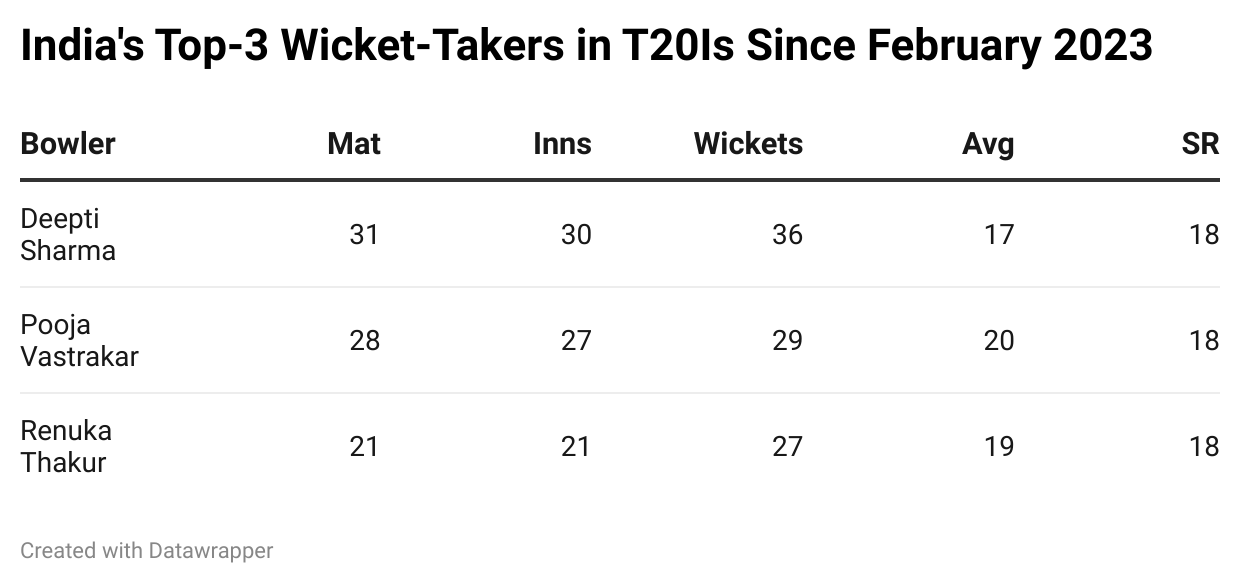Screen dimensions: 1240x584
Task: Sort by the Mat column header
Action: 354,144
